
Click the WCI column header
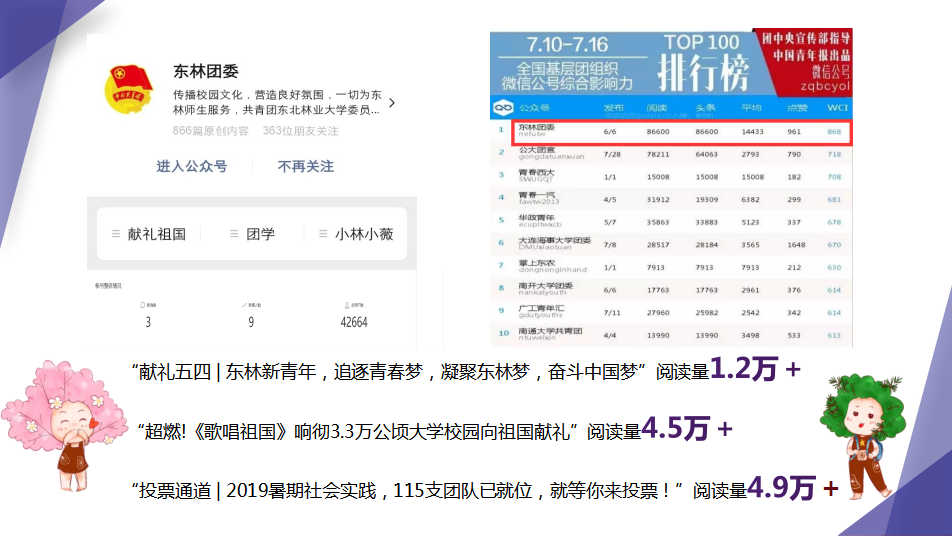tap(837, 107)
